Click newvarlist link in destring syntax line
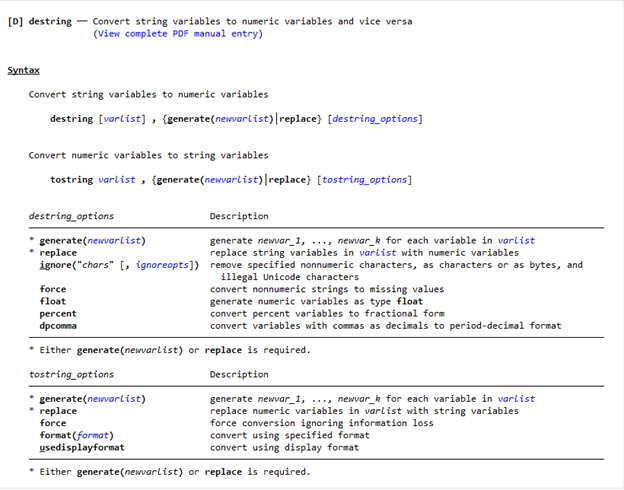 coord(242,119)
